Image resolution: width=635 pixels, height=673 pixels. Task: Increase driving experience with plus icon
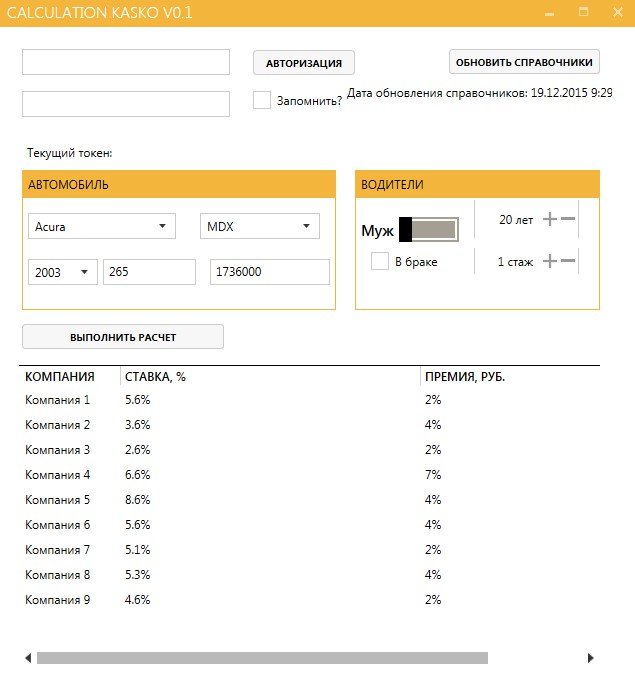[549, 261]
